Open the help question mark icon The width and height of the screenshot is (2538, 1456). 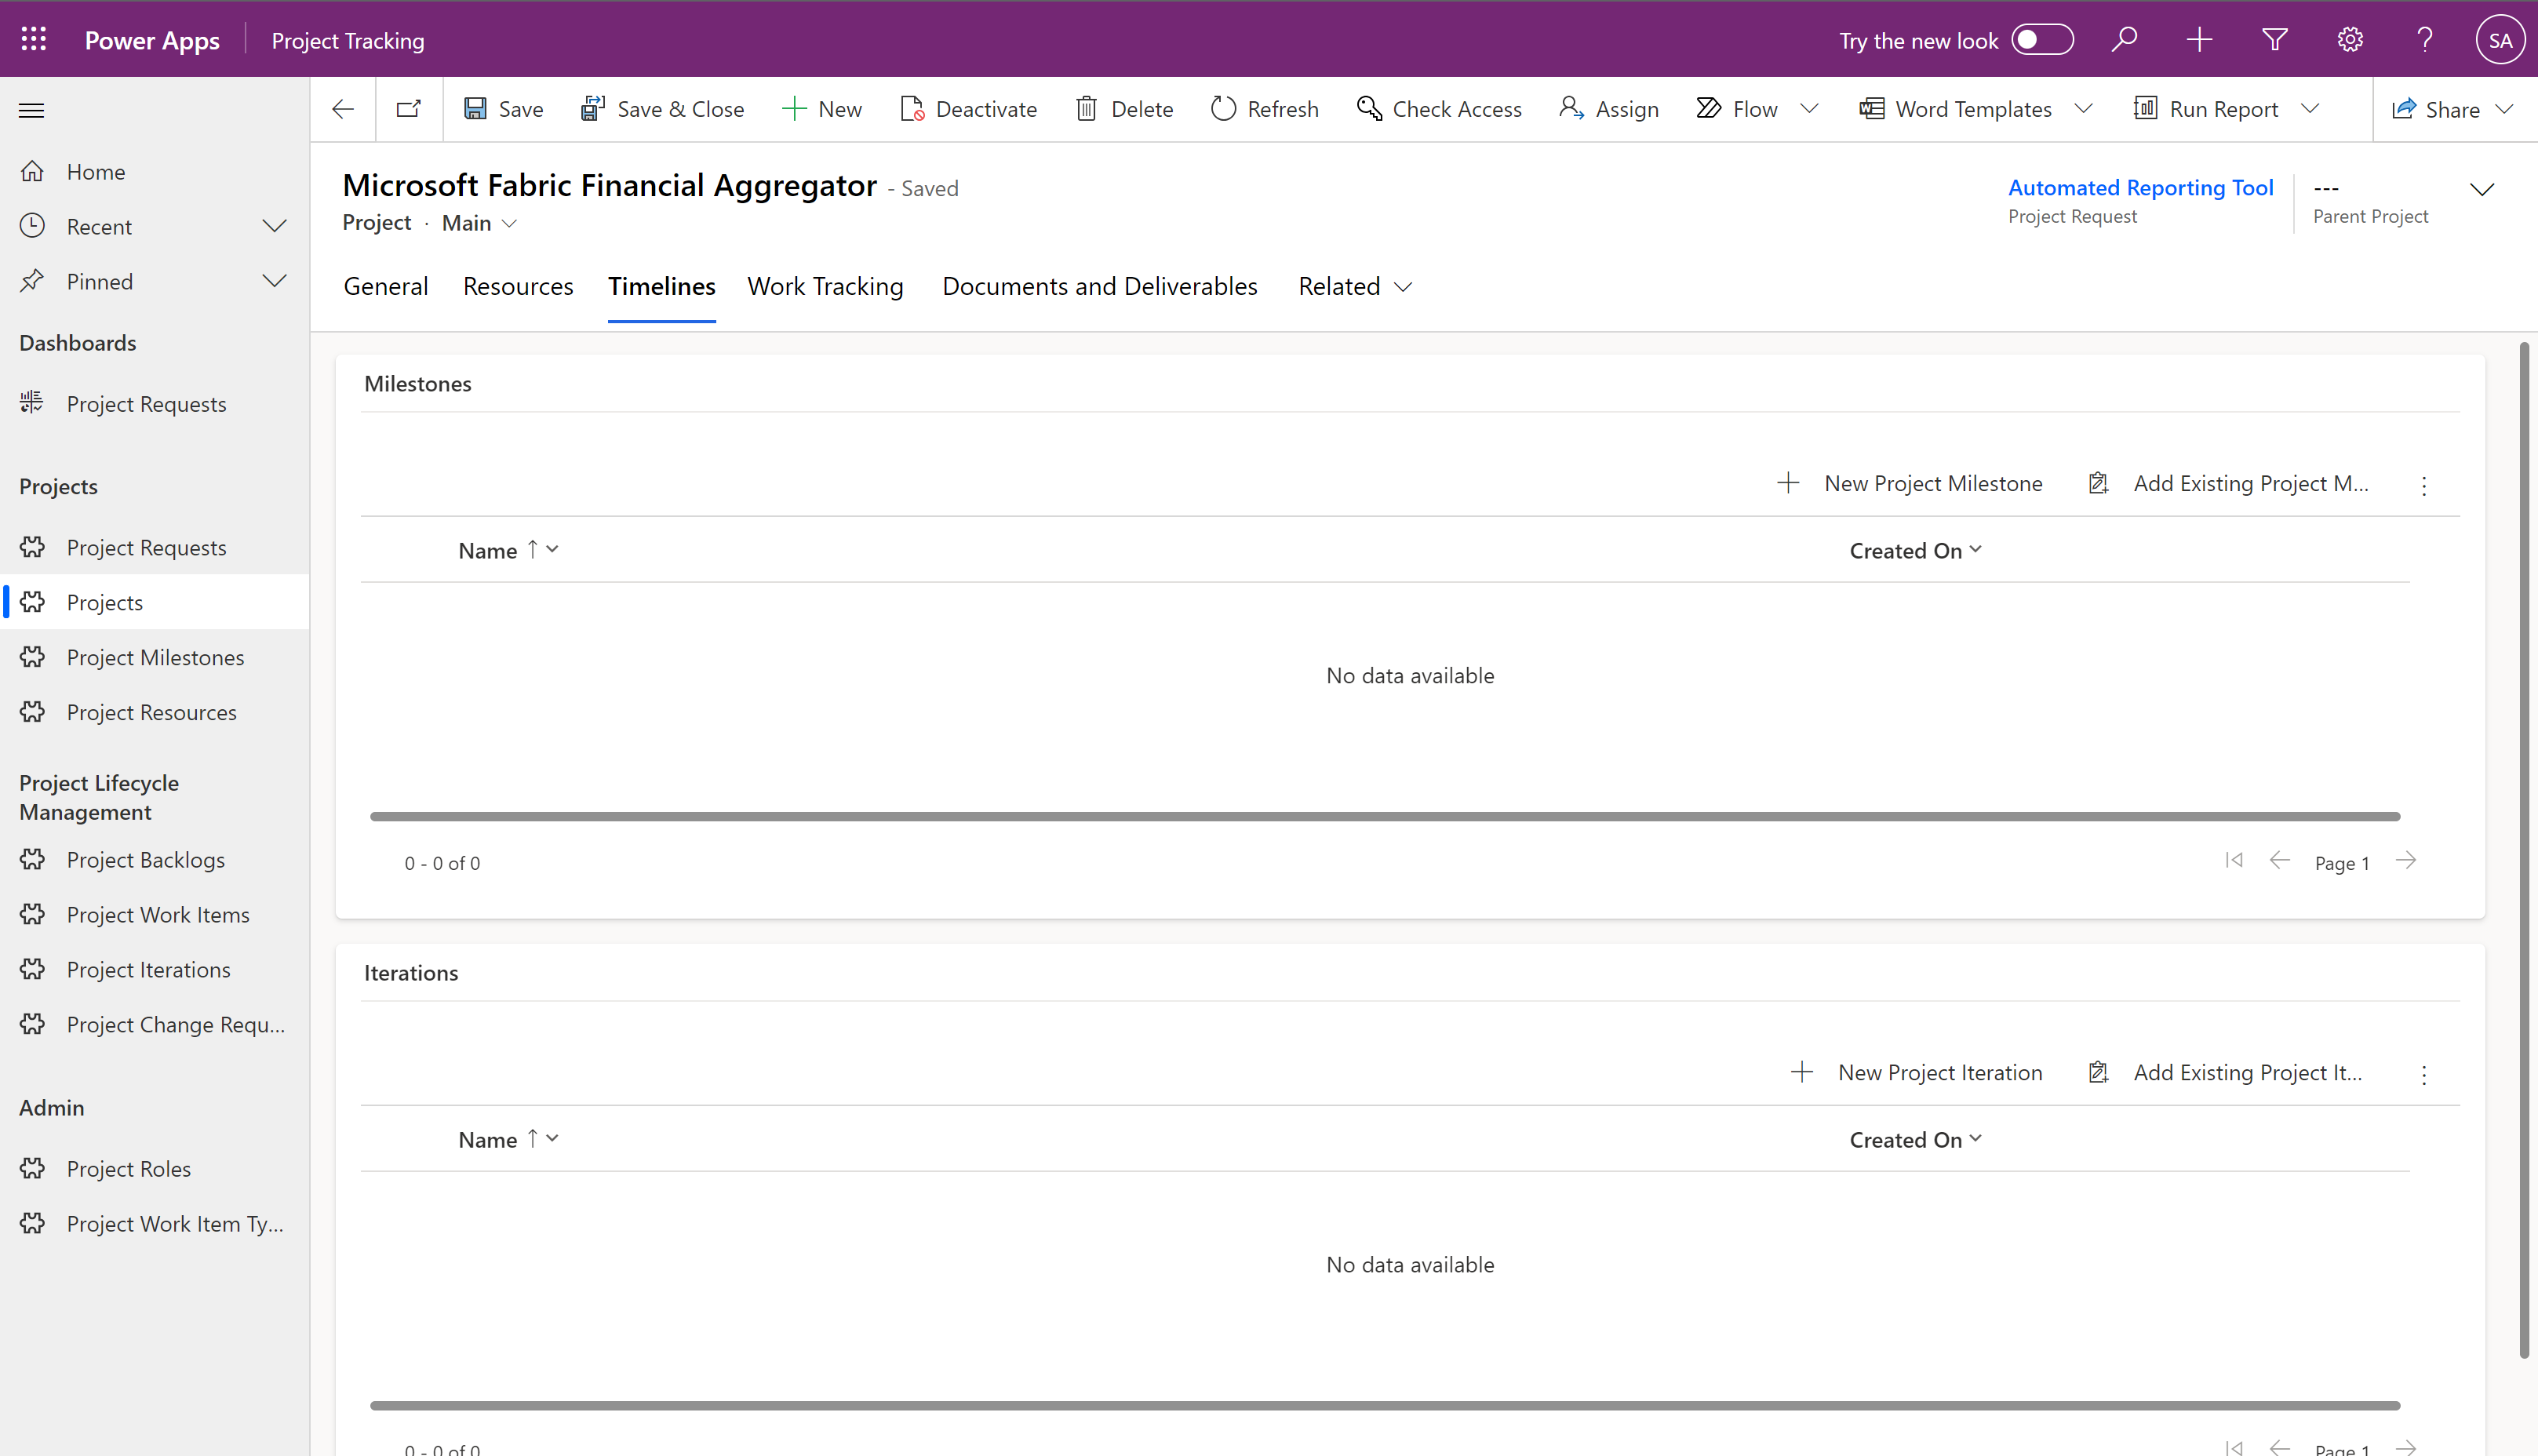pyautogui.click(x=2425, y=40)
